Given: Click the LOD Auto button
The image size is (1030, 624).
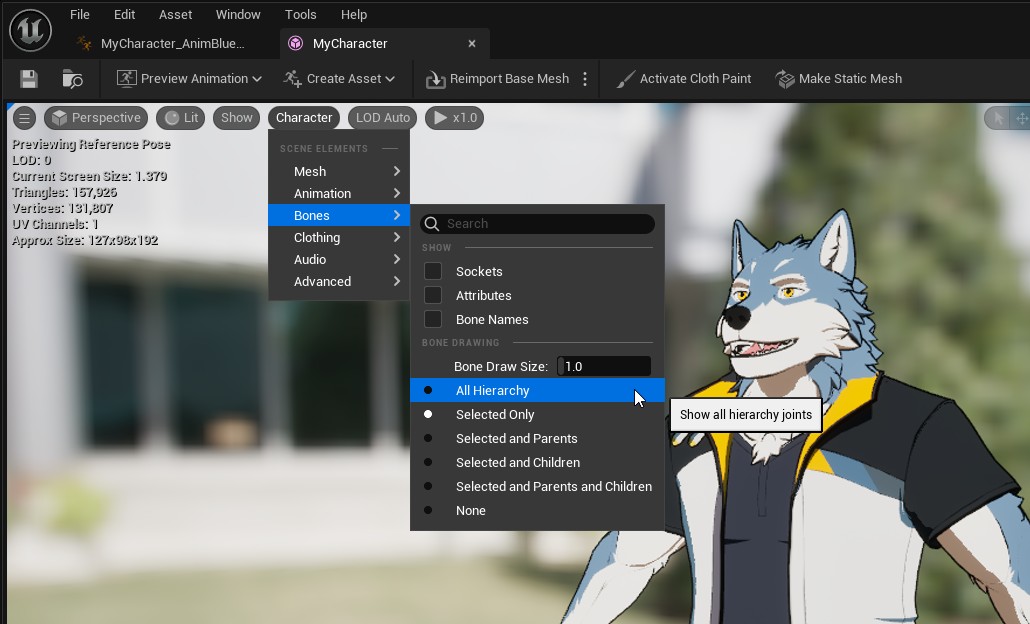Looking at the screenshot, I should (383, 118).
